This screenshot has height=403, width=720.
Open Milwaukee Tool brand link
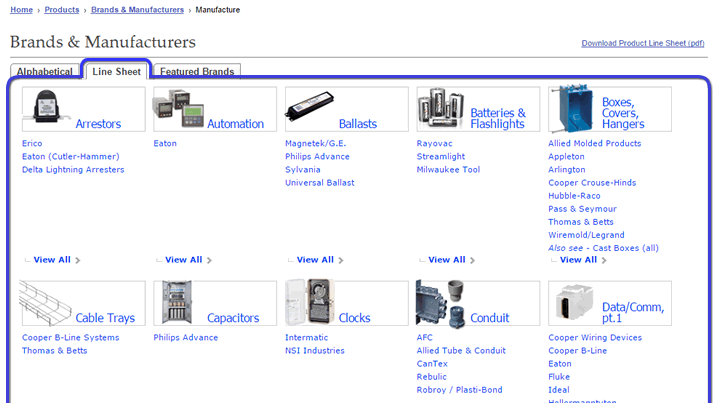[448, 169]
